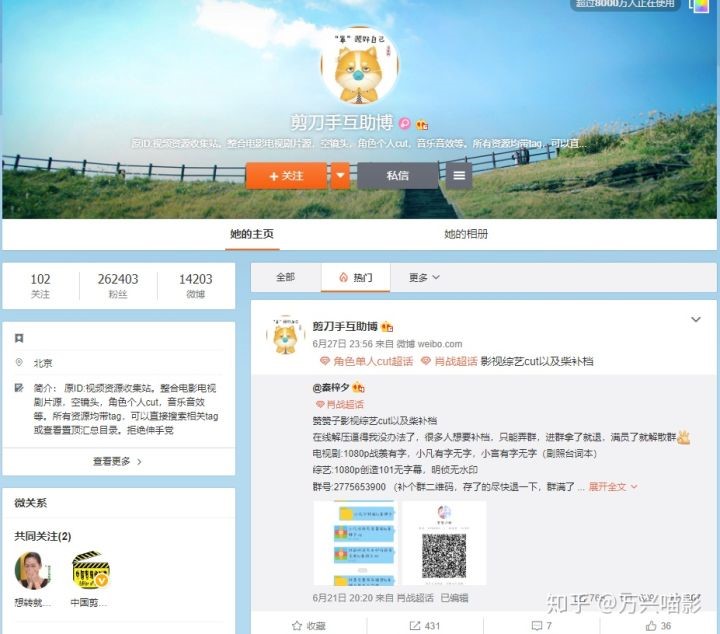Click the bookmark badge icon in info panel

[x=19, y=338]
